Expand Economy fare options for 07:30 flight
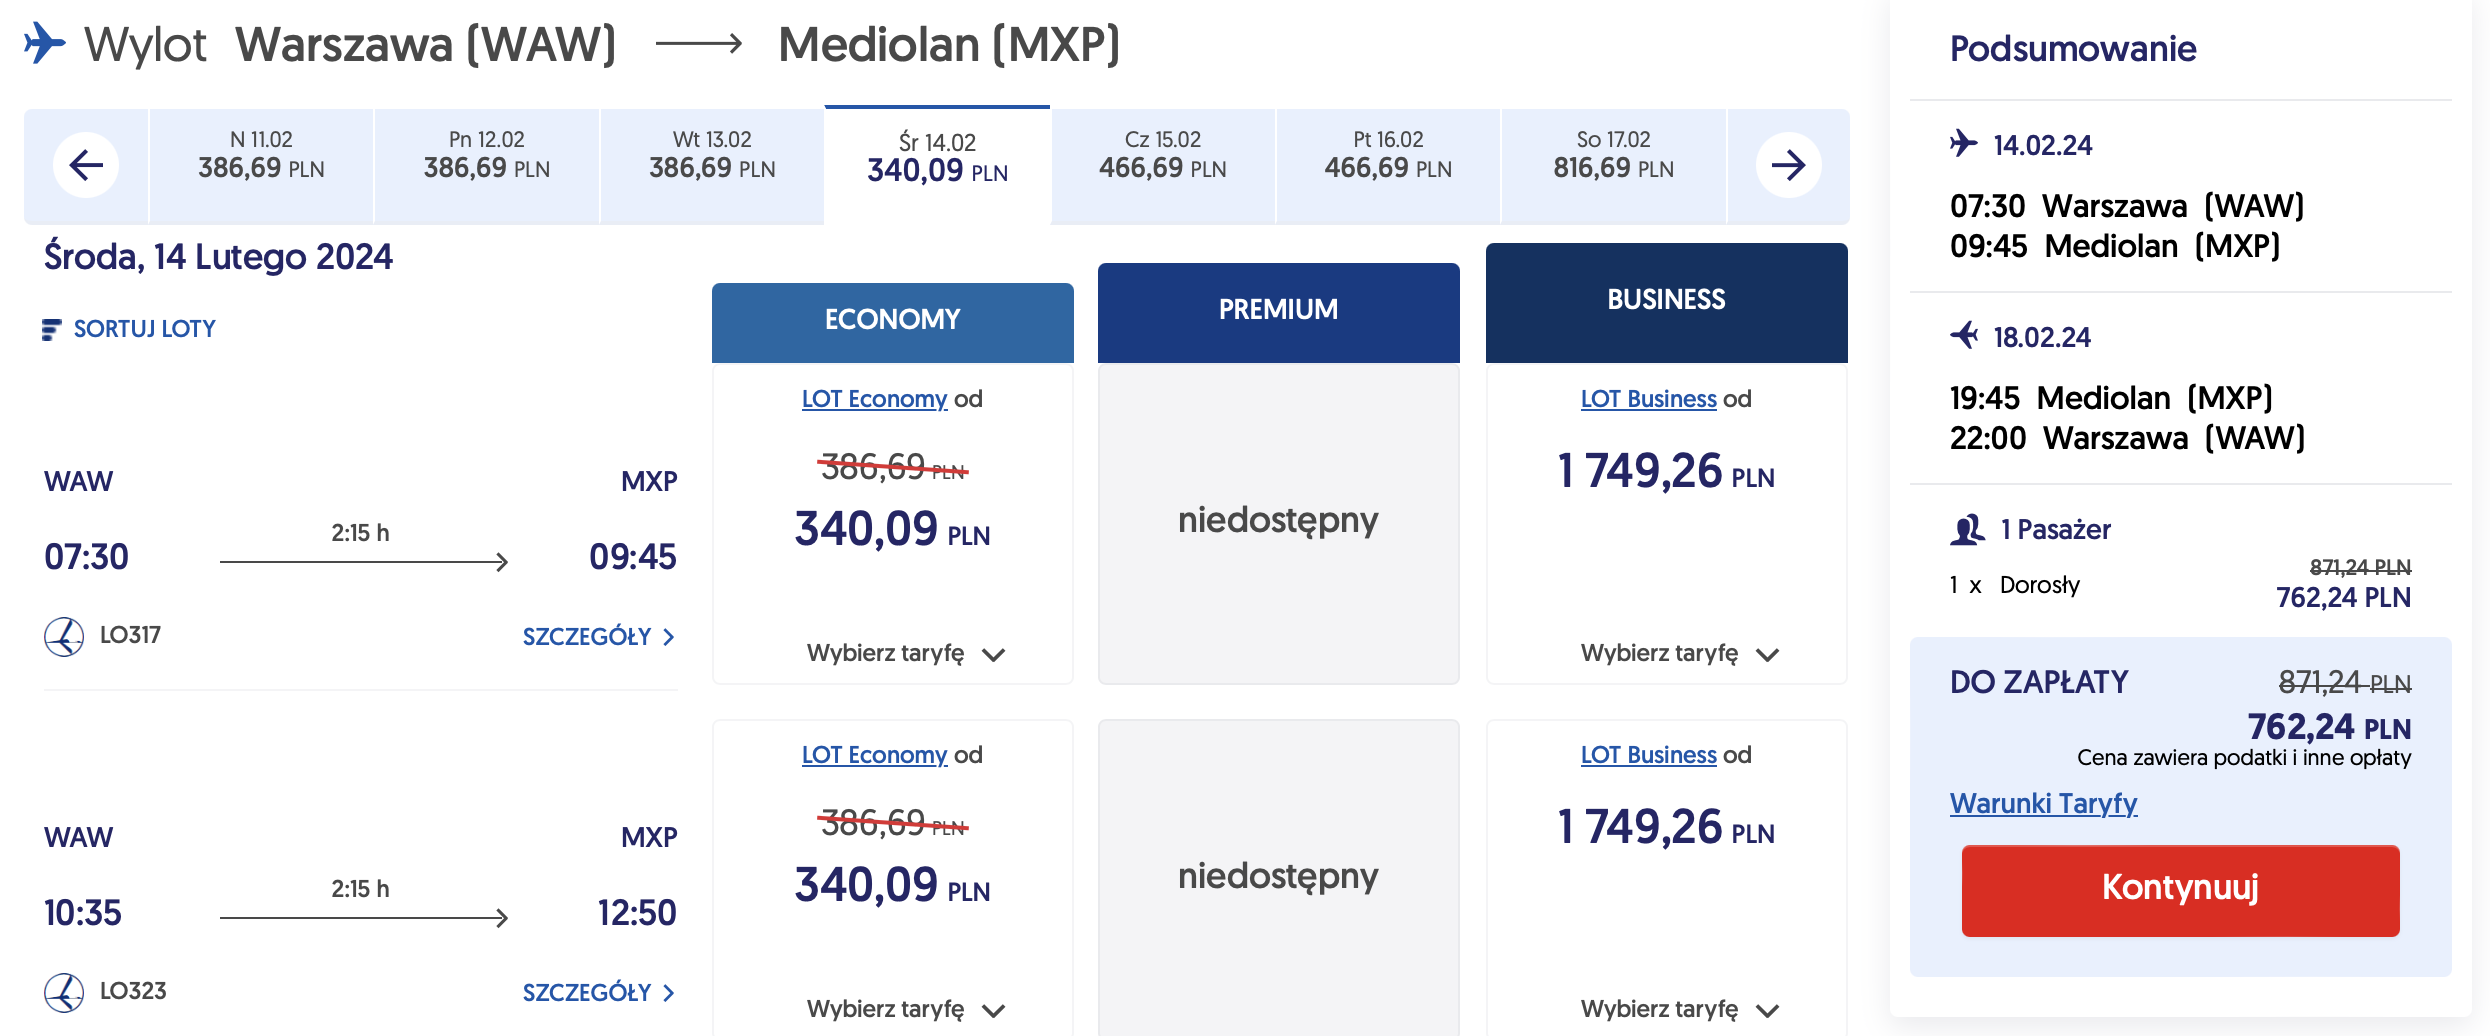 point(905,654)
